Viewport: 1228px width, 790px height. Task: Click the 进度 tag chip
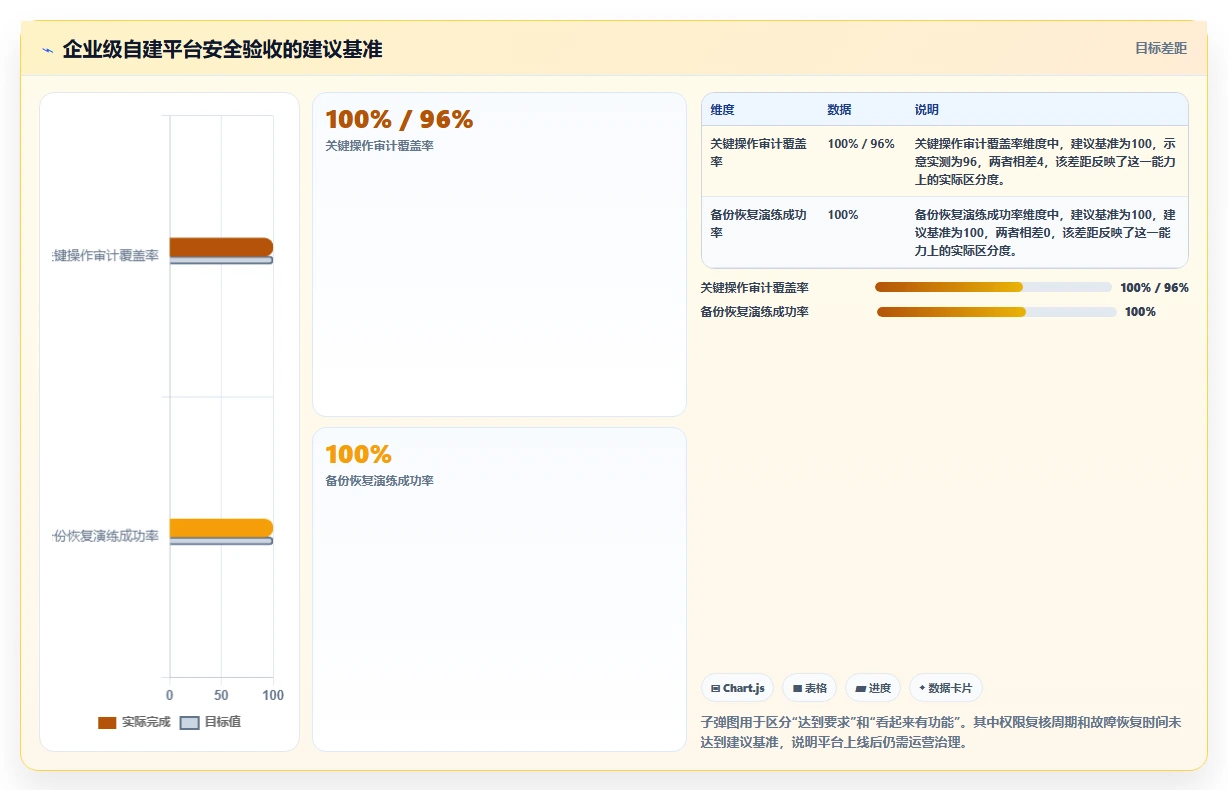click(x=873, y=688)
